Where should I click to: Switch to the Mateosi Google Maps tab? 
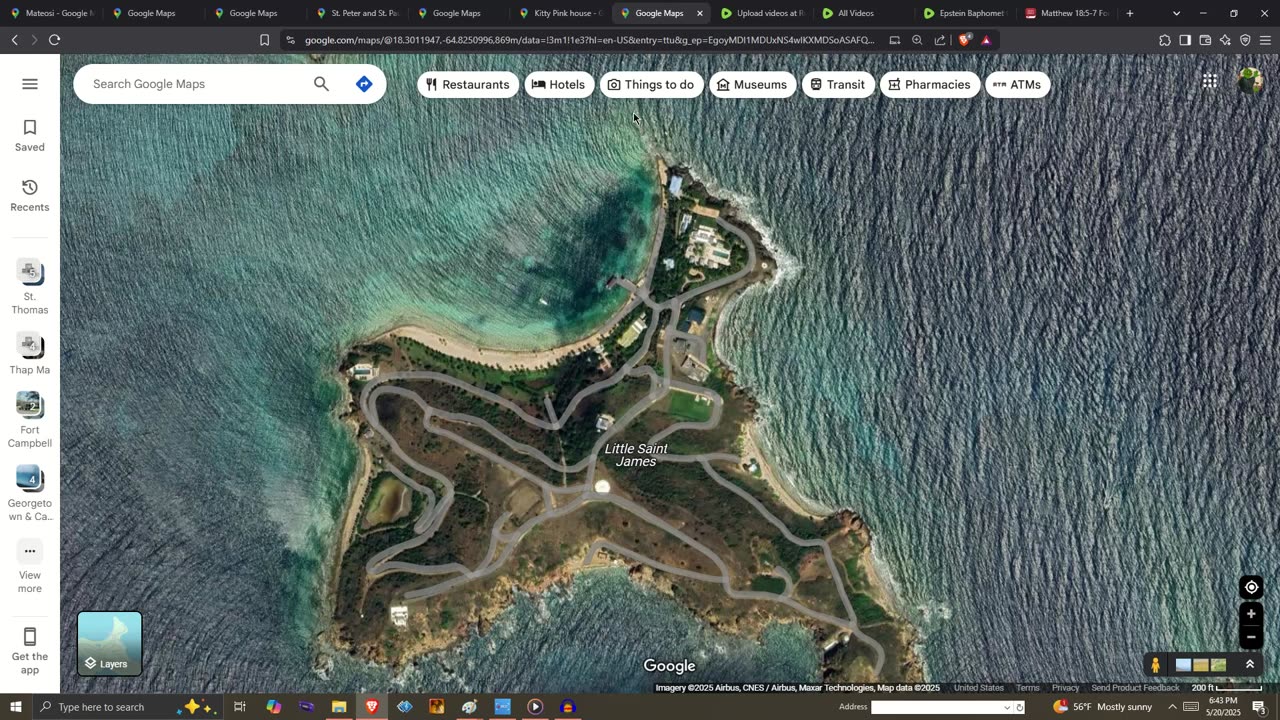(51, 13)
